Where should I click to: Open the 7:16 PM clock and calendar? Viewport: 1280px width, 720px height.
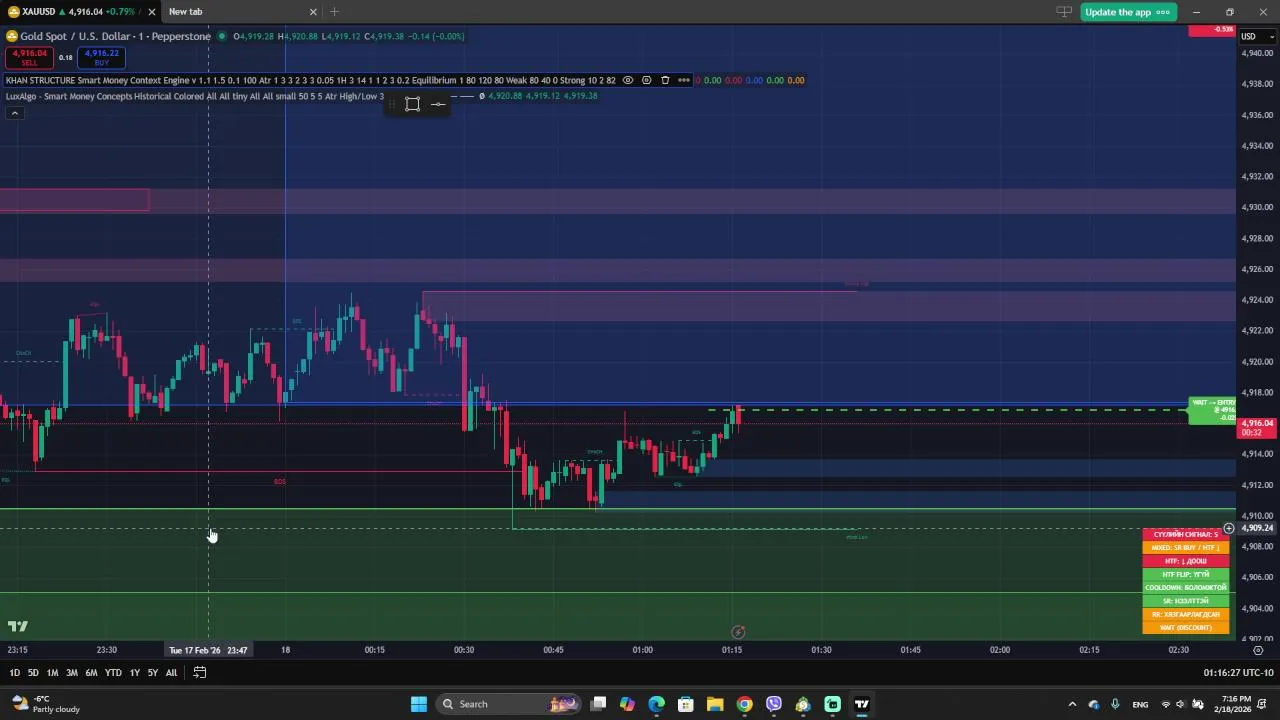[x=1235, y=704]
